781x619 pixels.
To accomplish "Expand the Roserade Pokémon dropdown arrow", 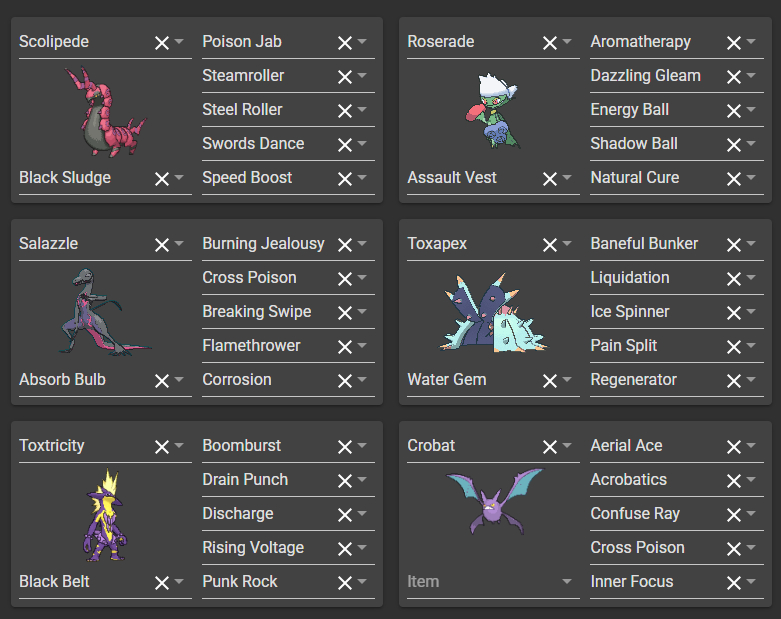I will [x=567, y=42].
